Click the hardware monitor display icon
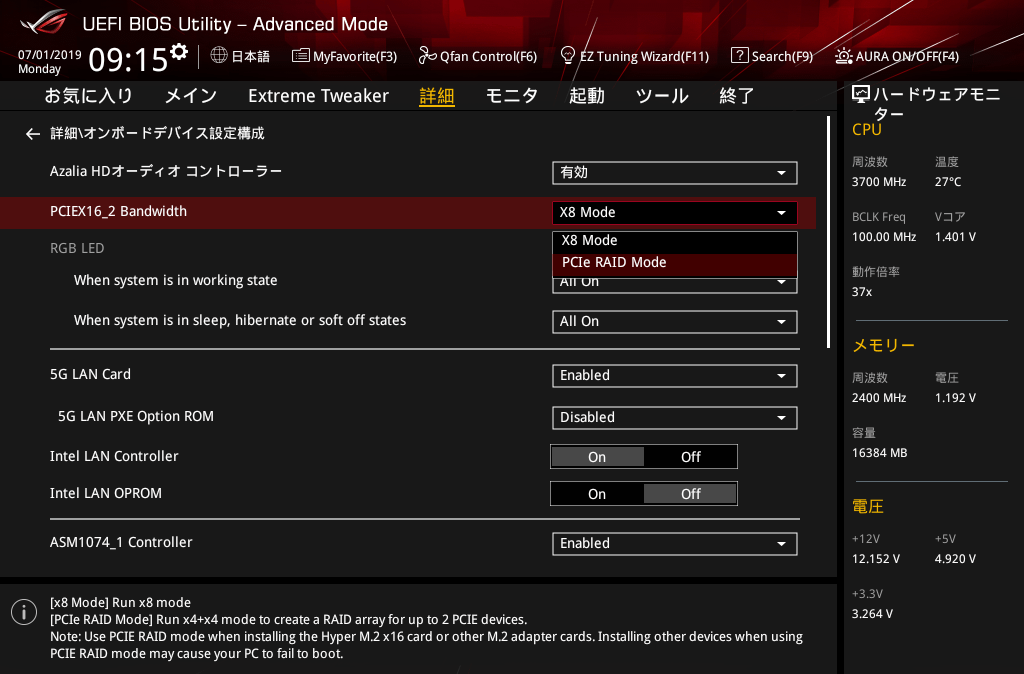This screenshot has width=1024, height=674. click(x=861, y=95)
